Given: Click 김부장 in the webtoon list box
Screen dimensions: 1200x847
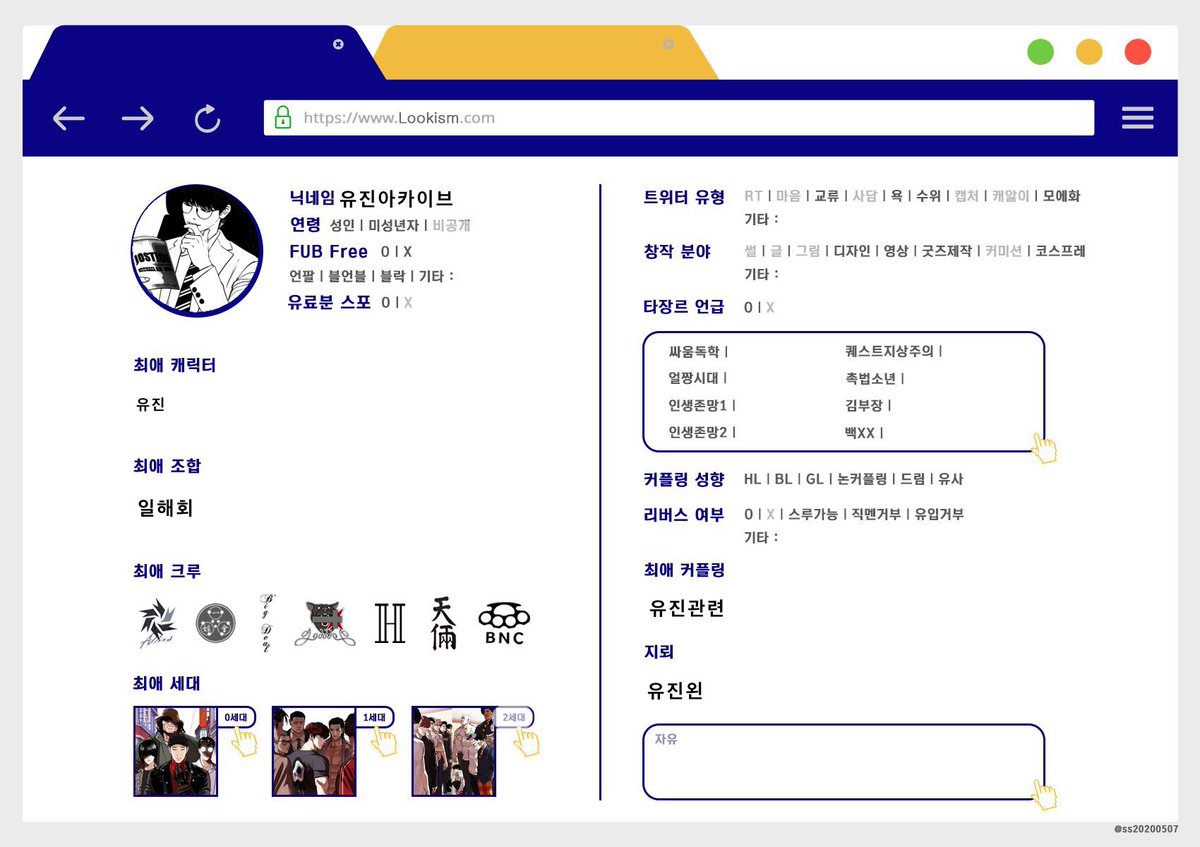Looking at the screenshot, I should tap(864, 405).
